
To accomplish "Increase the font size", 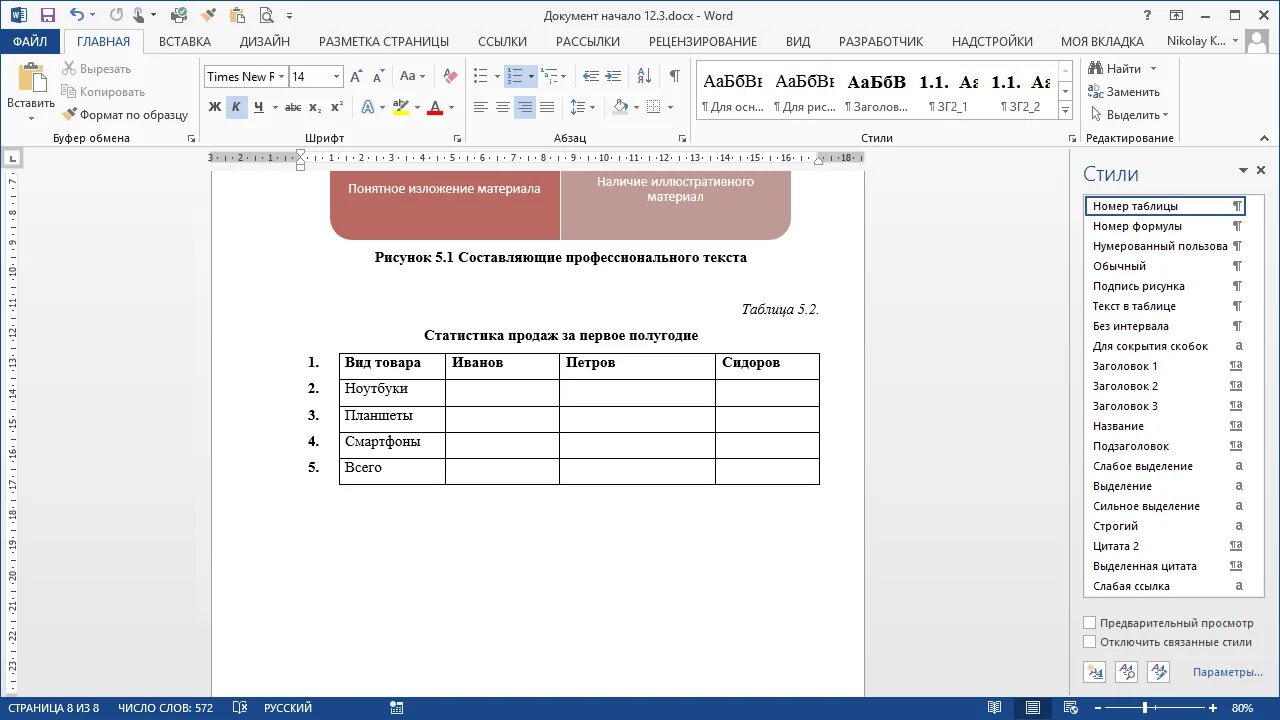I will (357, 77).
